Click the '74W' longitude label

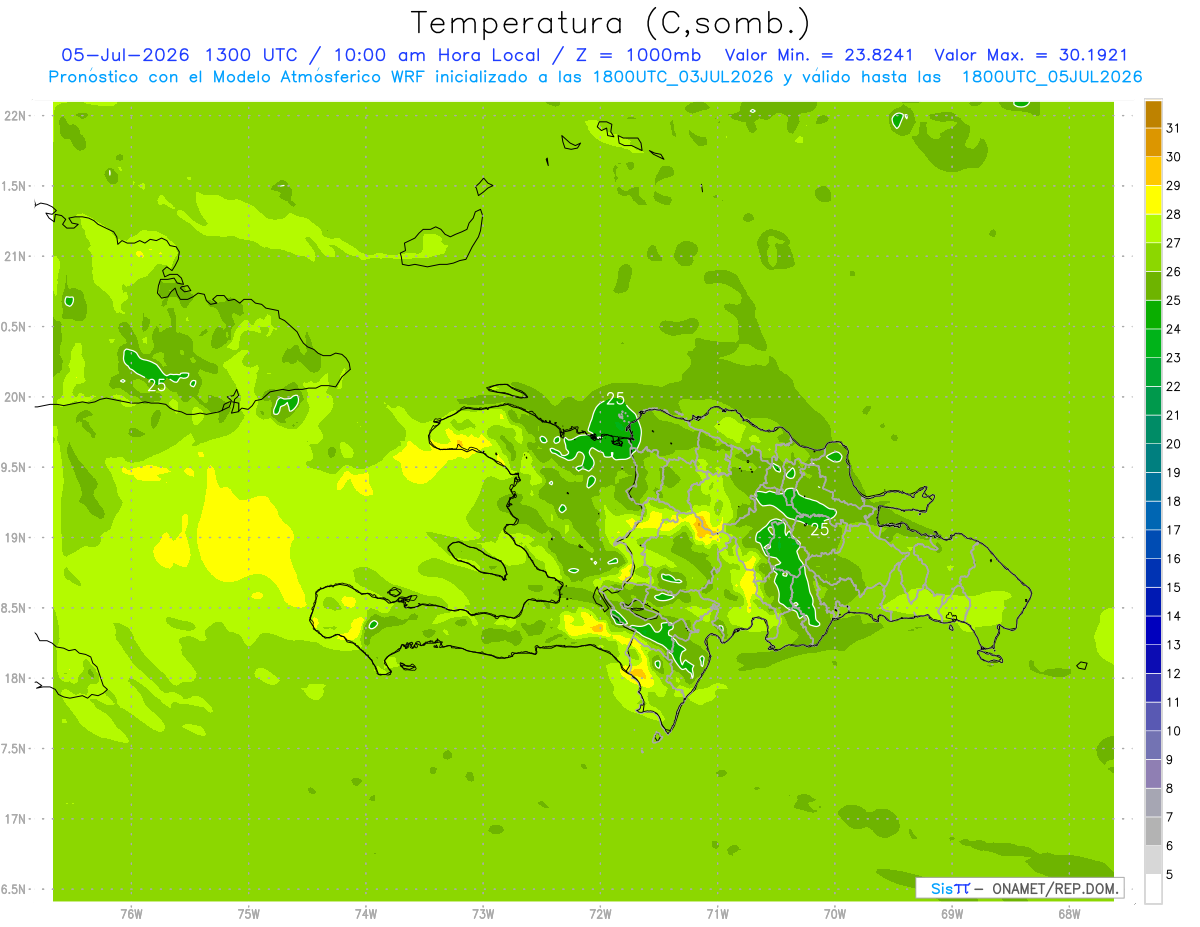coord(366,914)
